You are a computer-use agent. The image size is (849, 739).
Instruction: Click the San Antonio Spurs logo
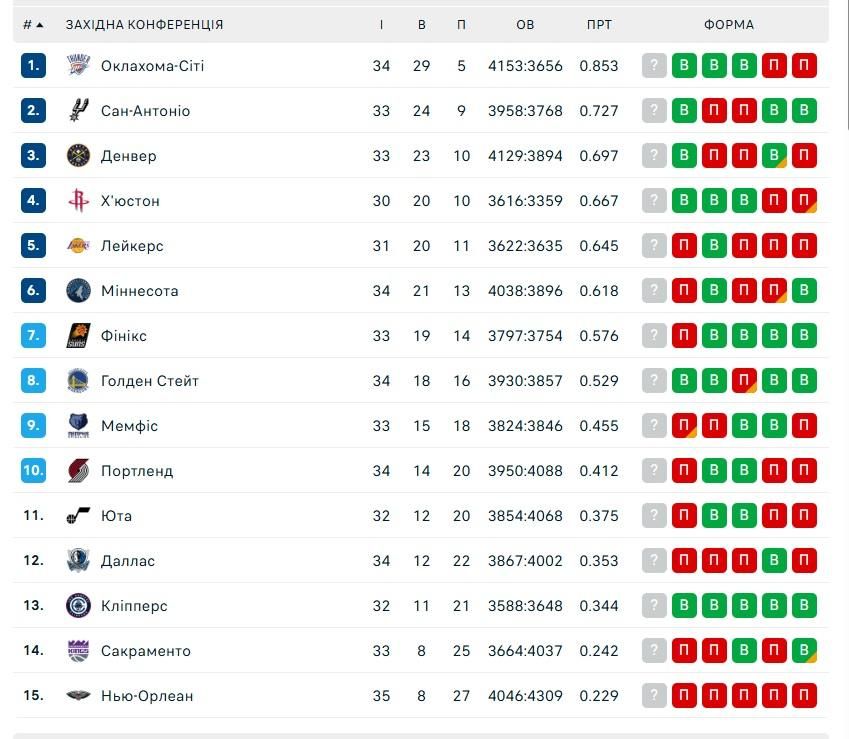click(78, 111)
